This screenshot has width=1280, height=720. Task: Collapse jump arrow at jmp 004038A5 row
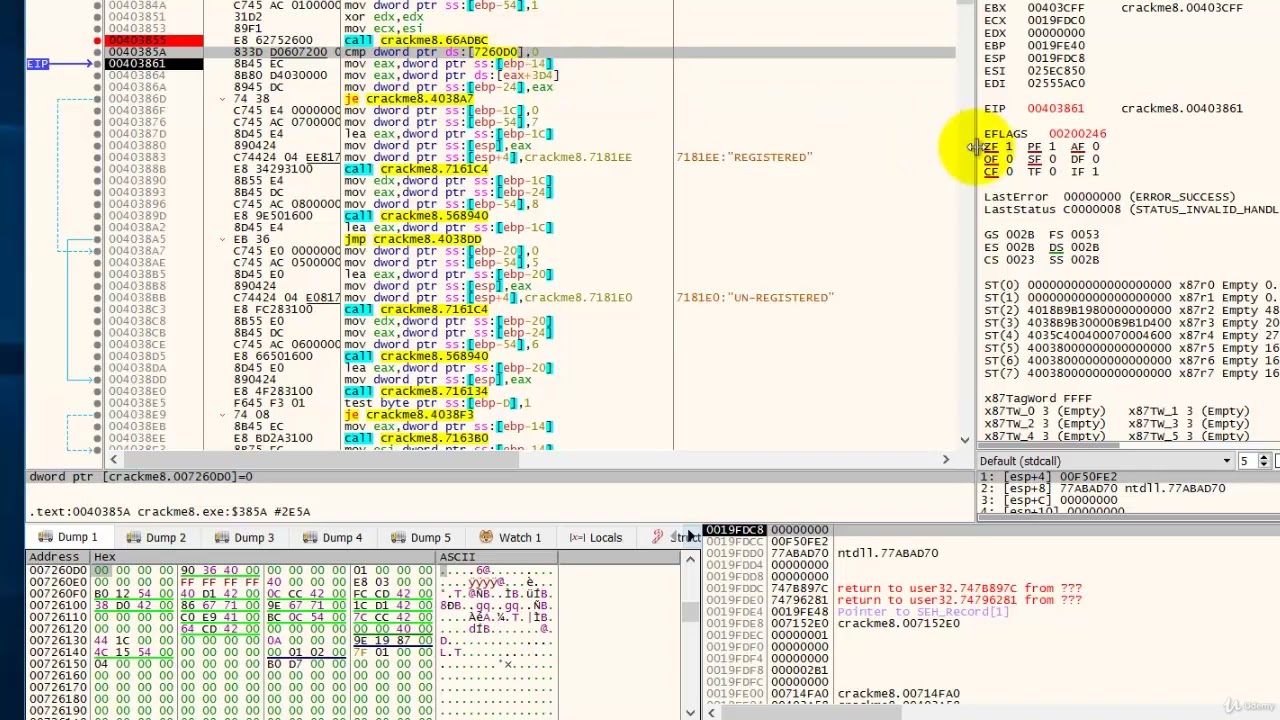[x=223, y=239]
